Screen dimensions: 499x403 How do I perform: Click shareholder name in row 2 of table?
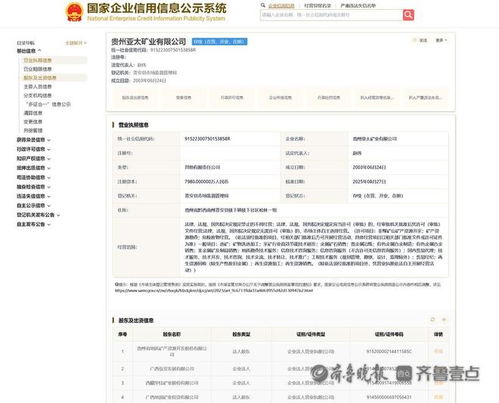(x=172, y=369)
